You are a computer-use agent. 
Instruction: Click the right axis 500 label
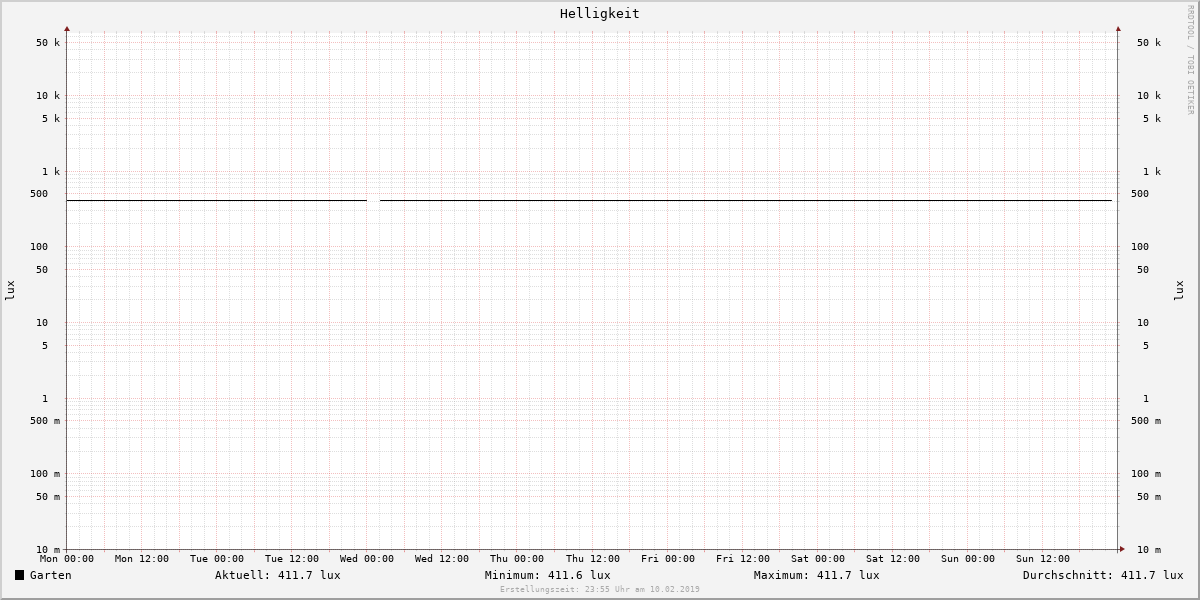(x=1140, y=194)
